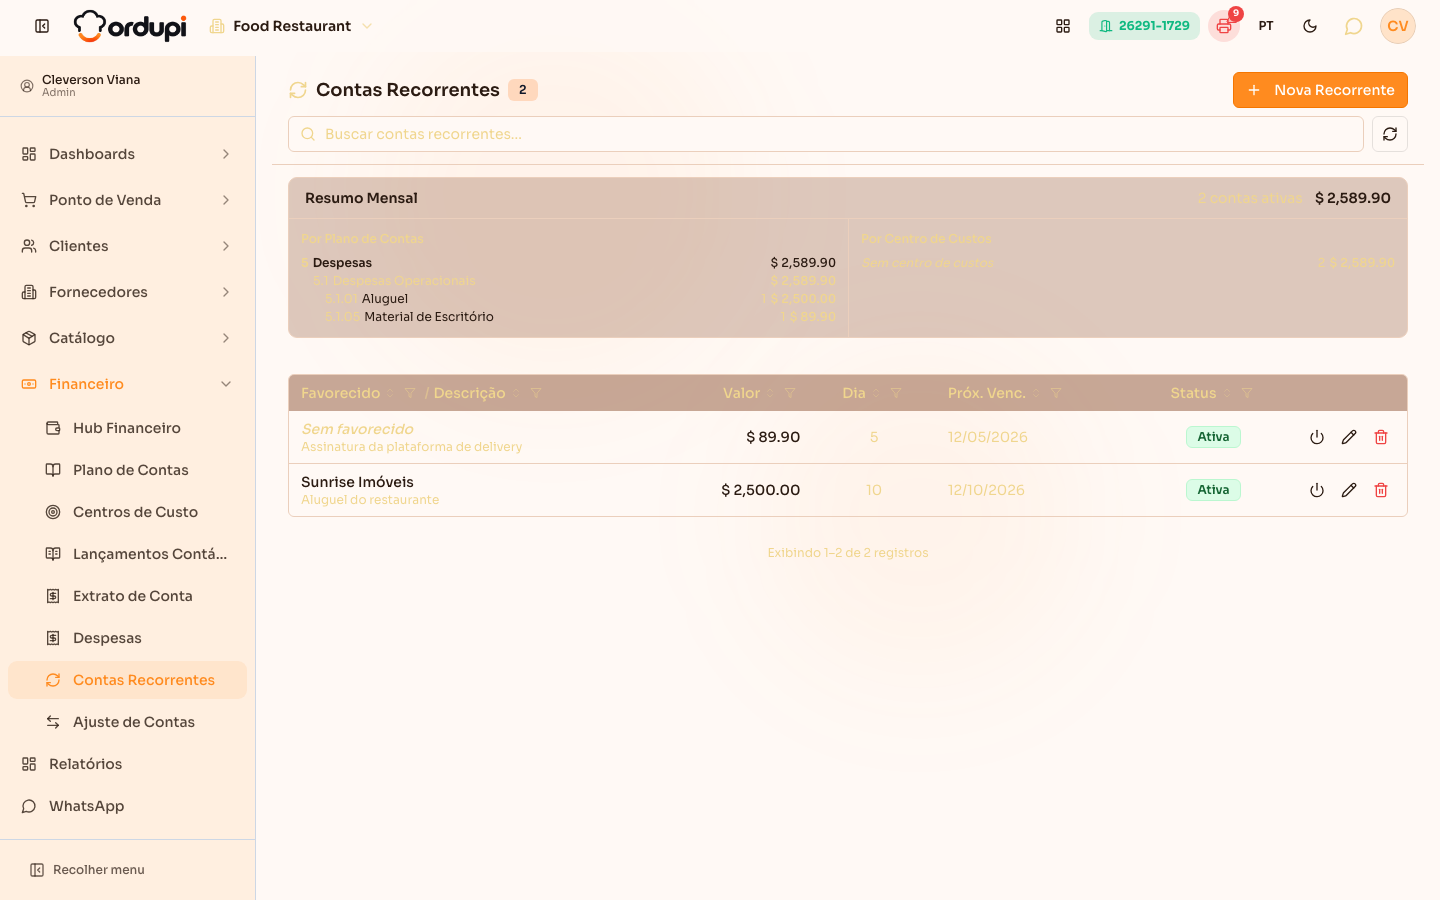This screenshot has width=1440, height=900.
Task: Filter the Valor column with the funnel icon
Action: (790, 393)
